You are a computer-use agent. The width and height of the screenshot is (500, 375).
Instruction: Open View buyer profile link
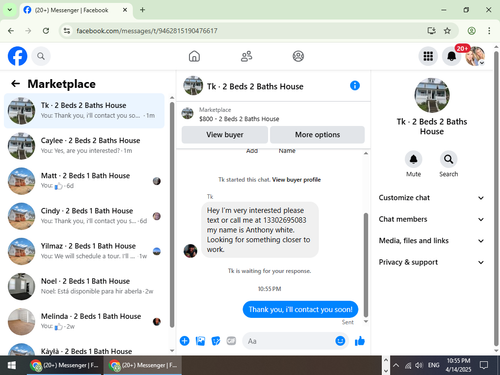click(x=296, y=180)
